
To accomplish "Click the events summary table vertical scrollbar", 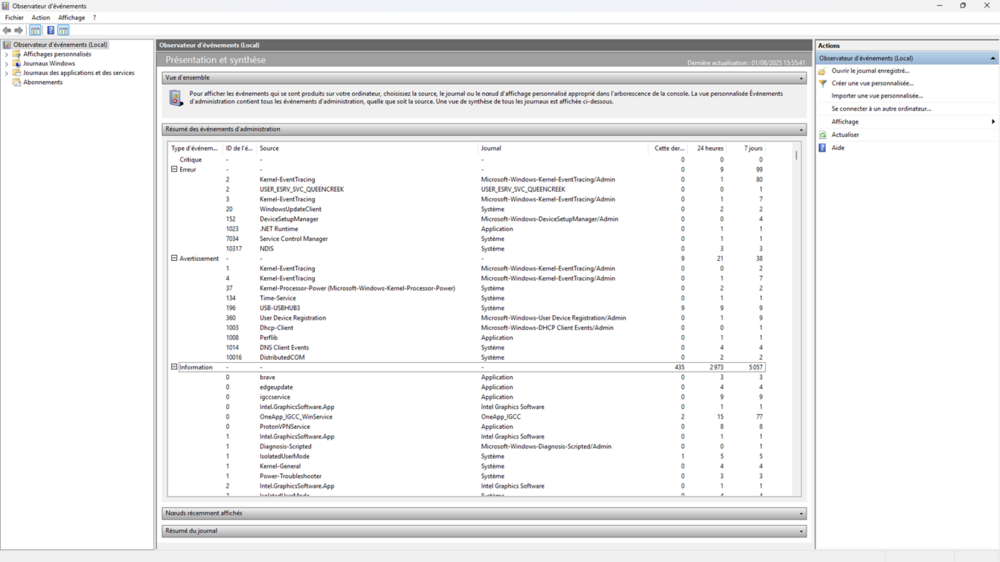I will click(x=797, y=300).
